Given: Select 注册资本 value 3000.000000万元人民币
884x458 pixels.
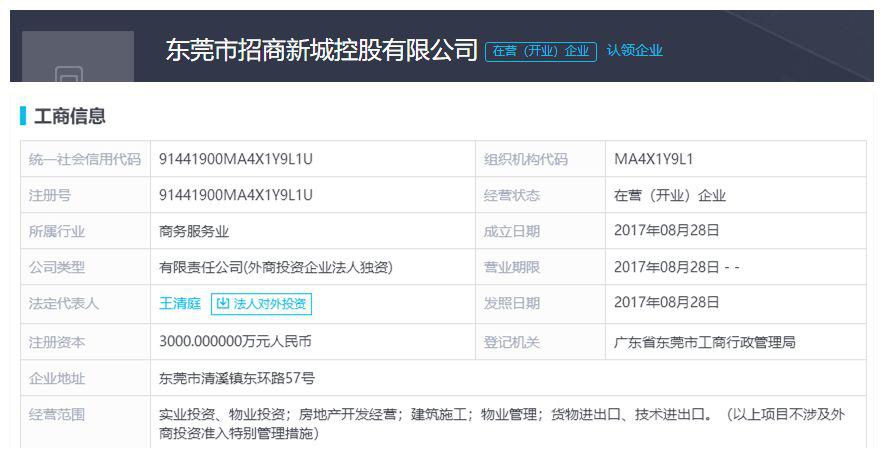Looking at the screenshot, I should [235, 341].
